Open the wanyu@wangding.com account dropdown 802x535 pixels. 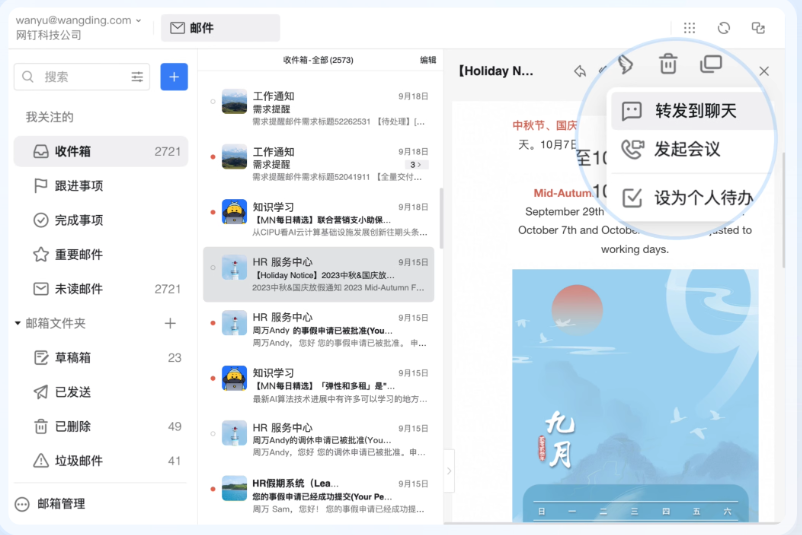pyautogui.click(x=78, y=20)
